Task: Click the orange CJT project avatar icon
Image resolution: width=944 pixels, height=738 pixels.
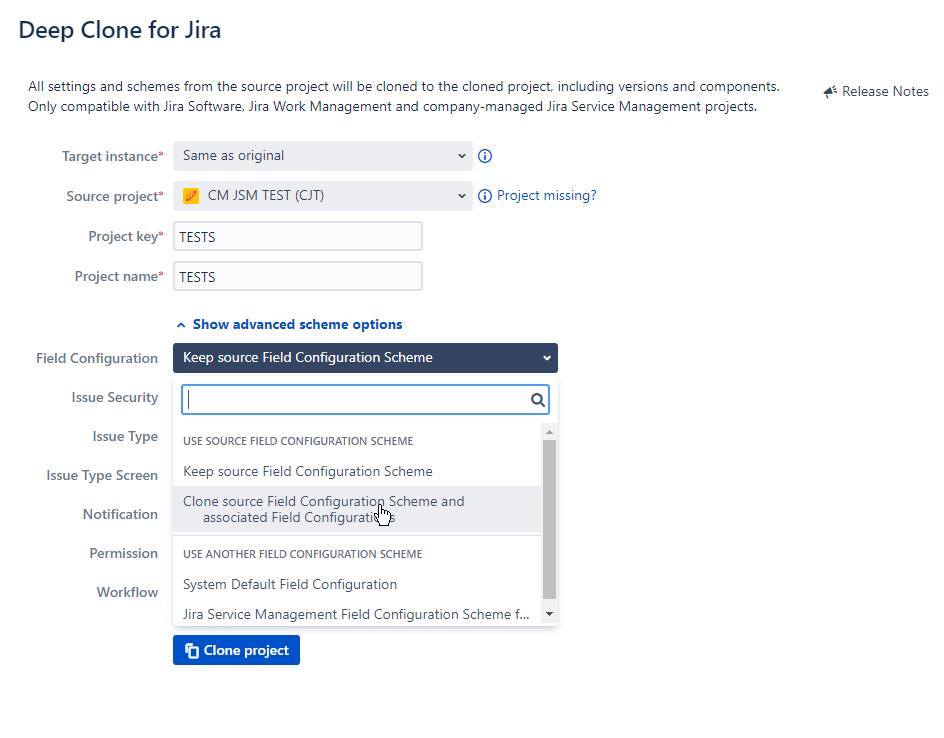Action: click(x=191, y=196)
